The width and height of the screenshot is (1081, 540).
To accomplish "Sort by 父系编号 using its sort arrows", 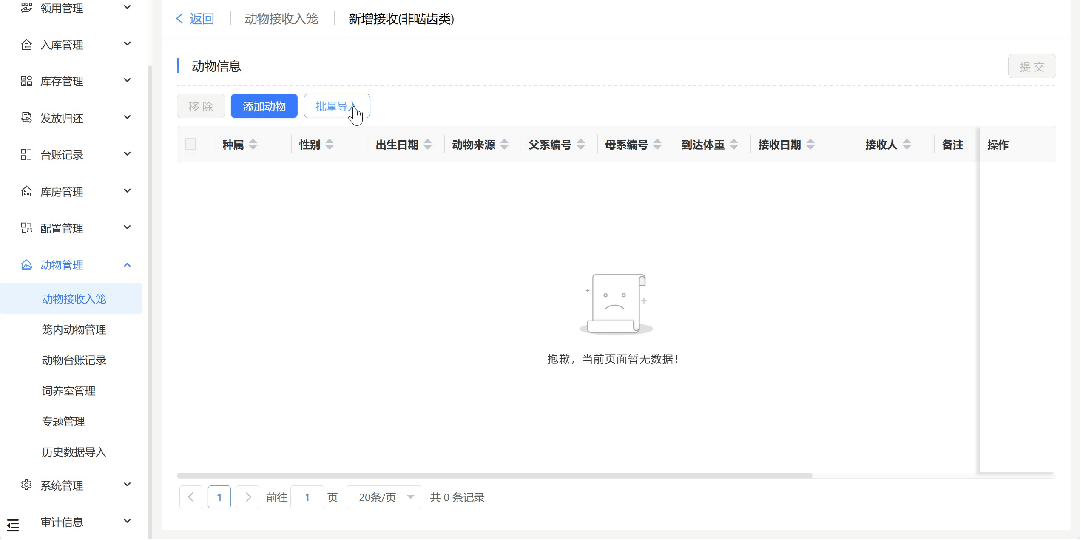I will pyautogui.click(x=581, y=145).
